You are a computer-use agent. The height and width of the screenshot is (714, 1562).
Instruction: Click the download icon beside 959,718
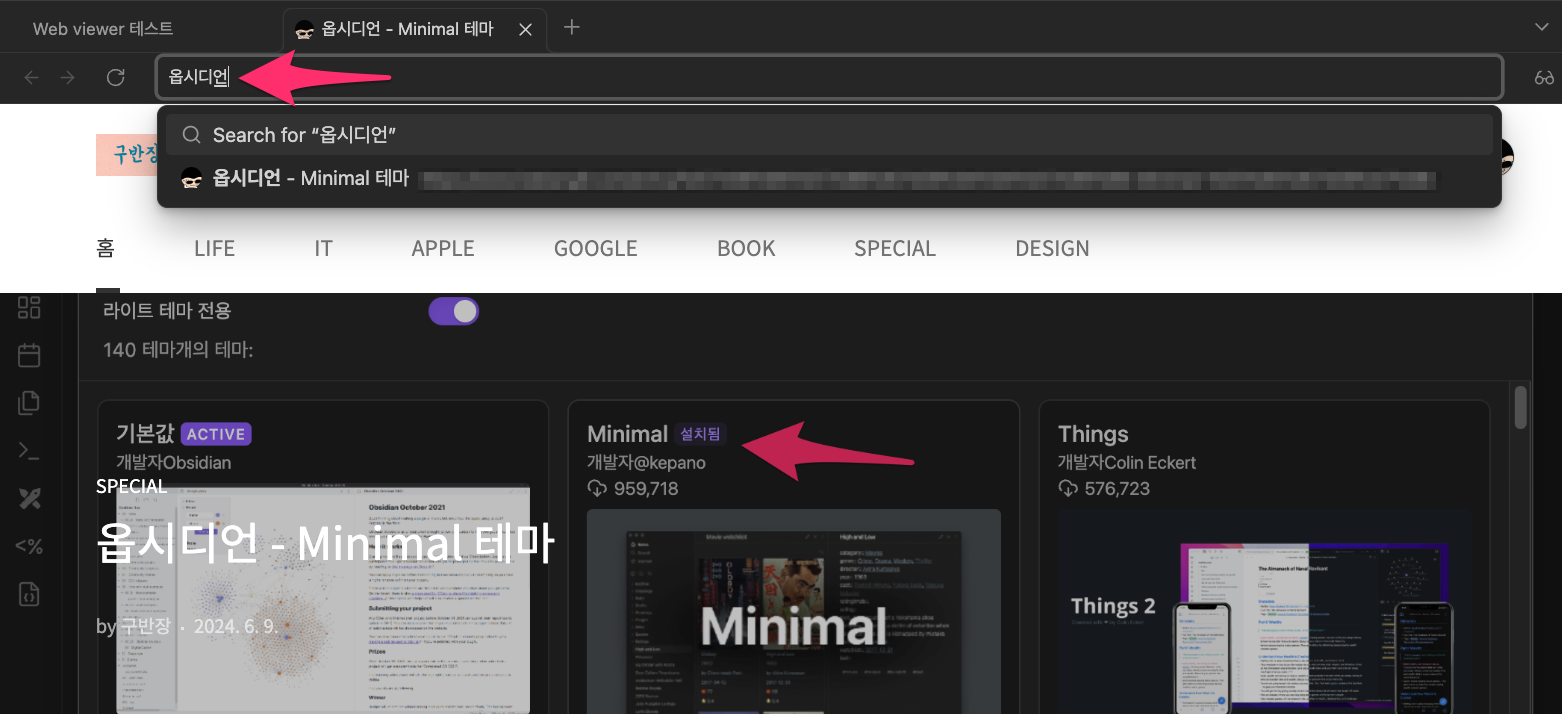[597, 489]
